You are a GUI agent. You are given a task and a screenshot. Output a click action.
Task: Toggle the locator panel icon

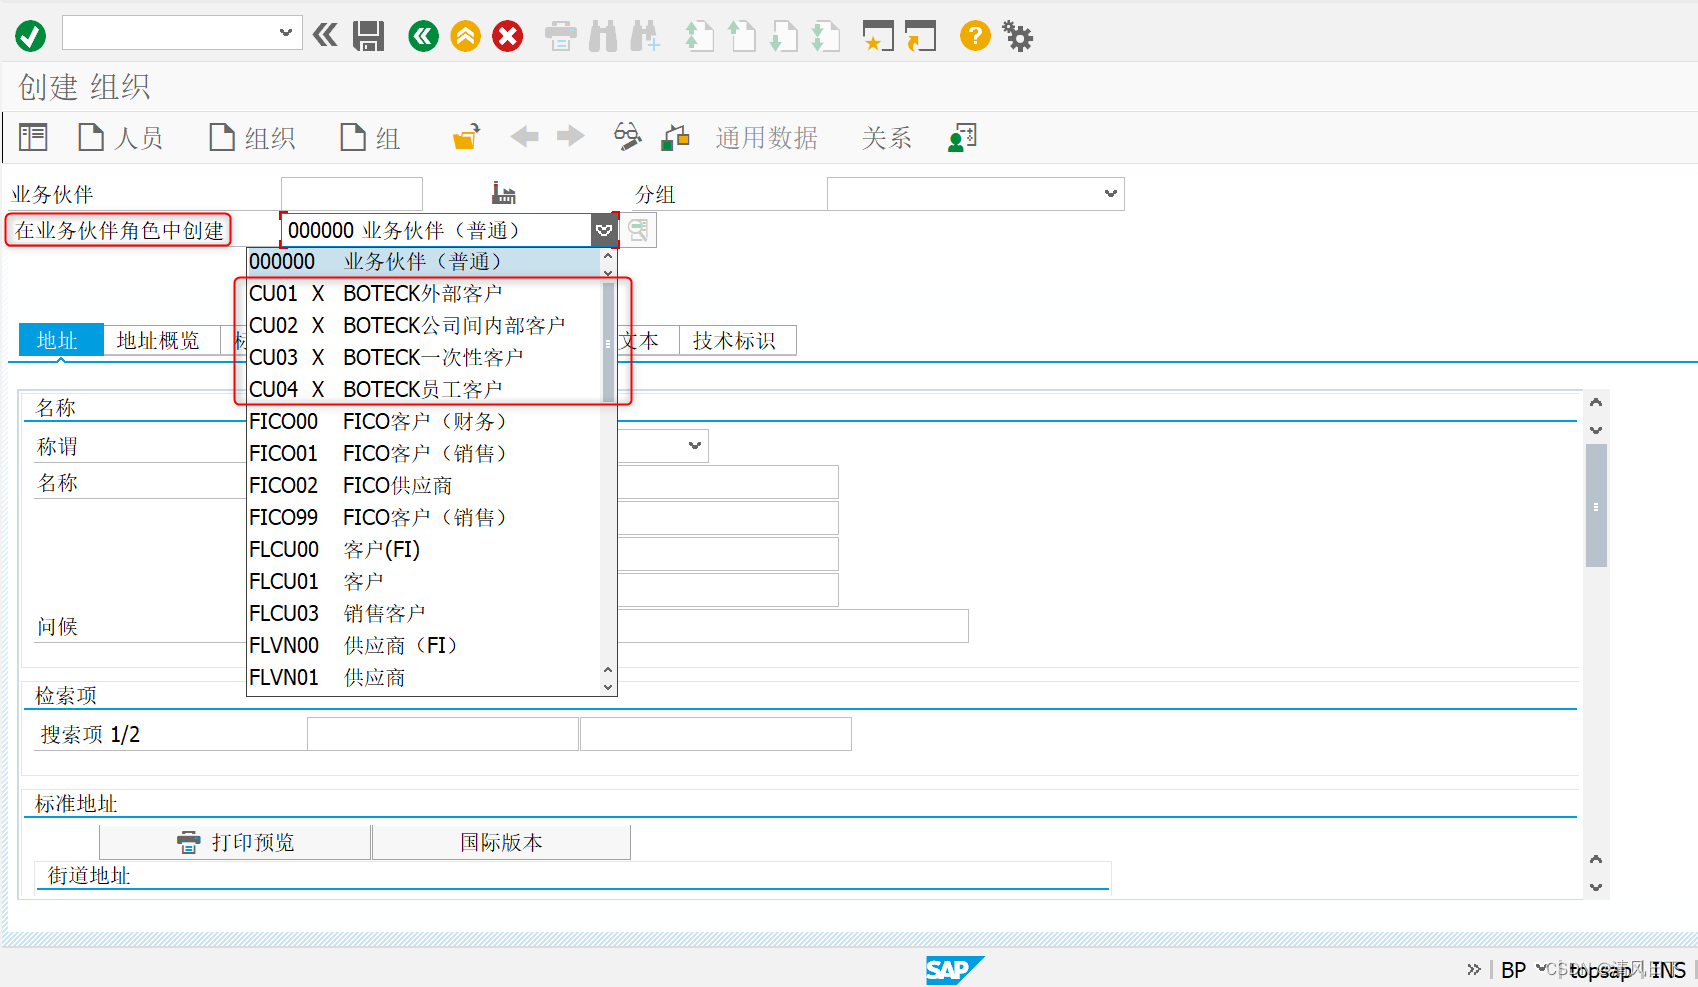[x=33, y=137]
